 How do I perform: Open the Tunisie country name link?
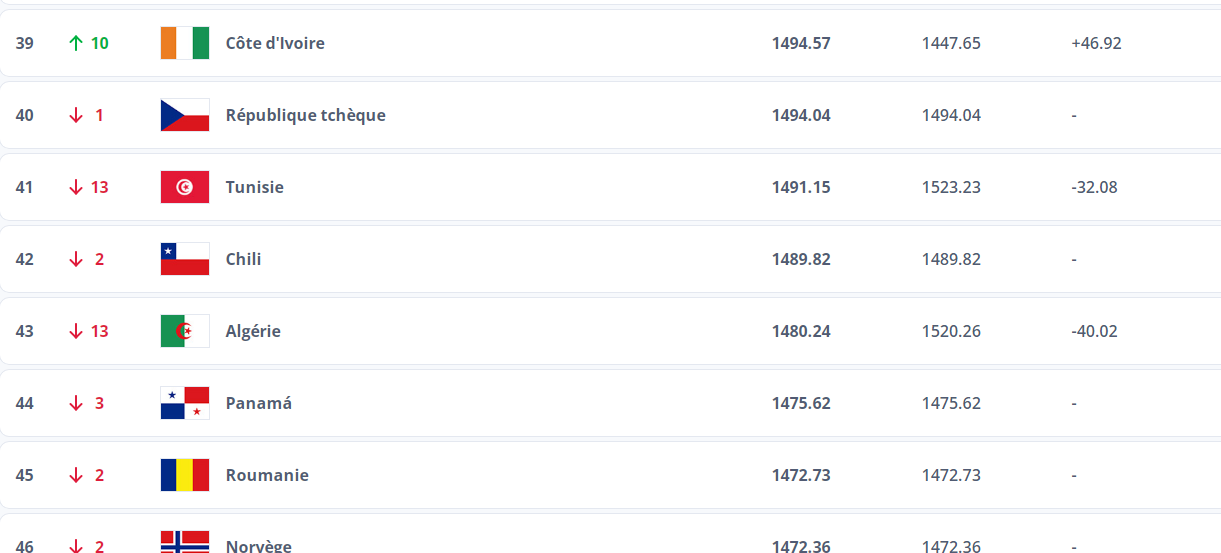pos(255,187)
